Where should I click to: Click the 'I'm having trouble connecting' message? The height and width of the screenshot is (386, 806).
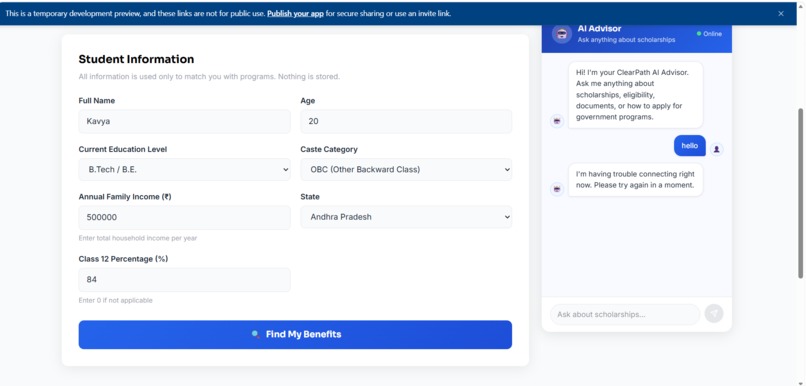(x=635, y=179)
